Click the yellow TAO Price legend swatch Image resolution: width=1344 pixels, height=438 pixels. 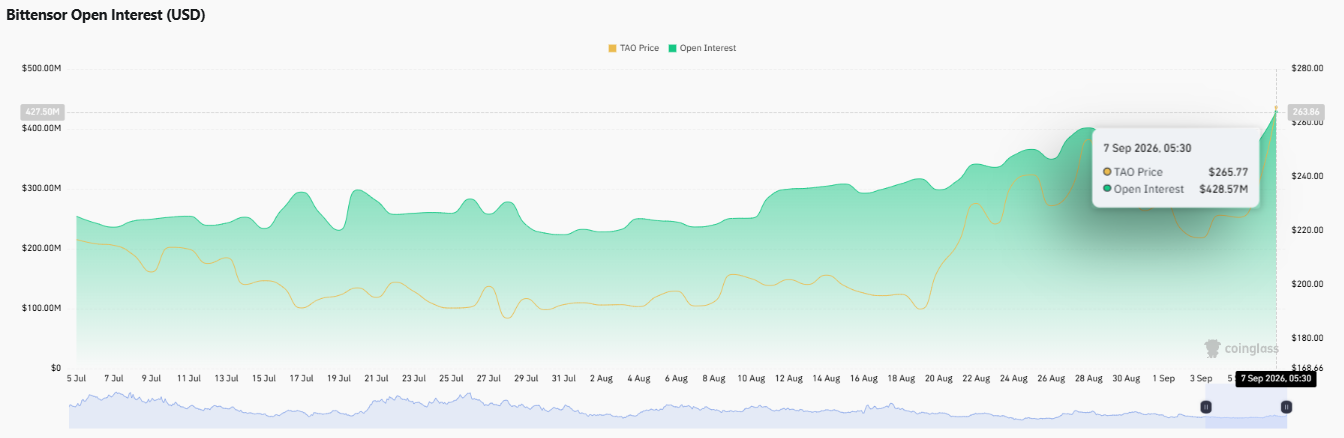[x=612, y=48]
